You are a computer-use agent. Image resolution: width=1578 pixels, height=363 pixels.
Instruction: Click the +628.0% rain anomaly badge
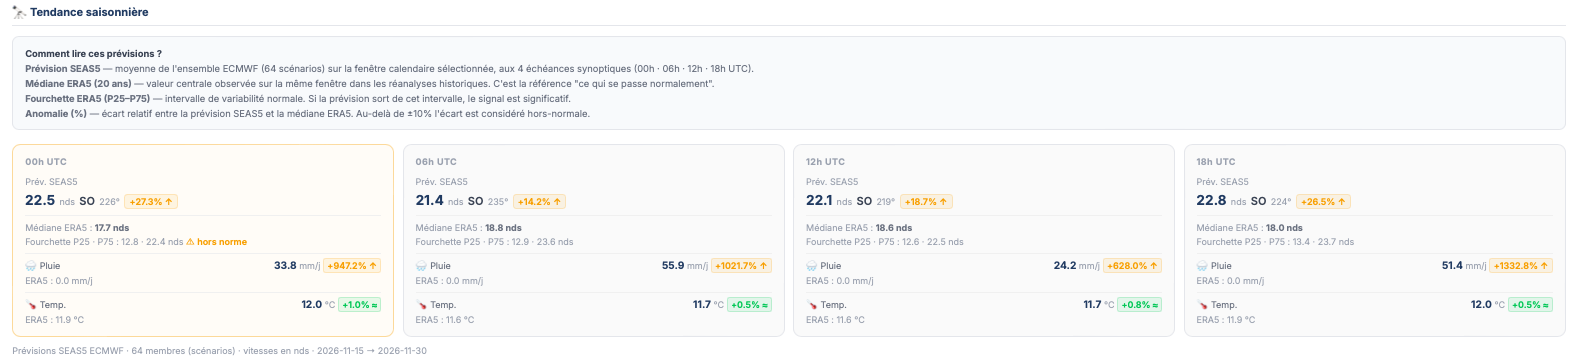(x=1132, y=266)
